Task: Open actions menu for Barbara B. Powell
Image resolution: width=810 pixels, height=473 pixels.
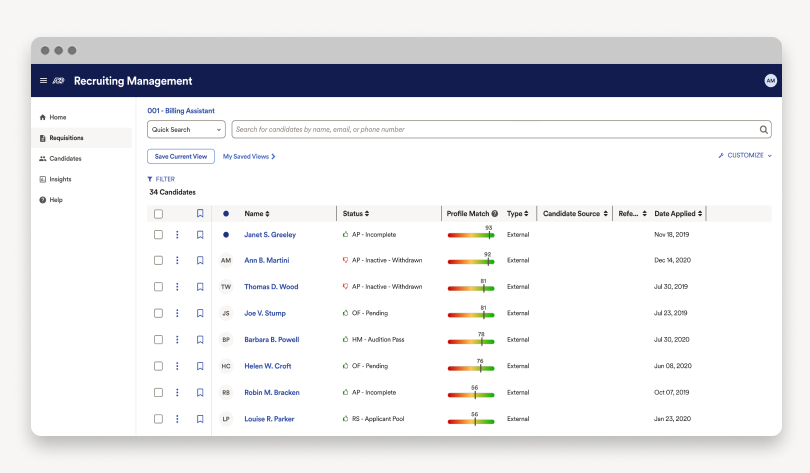Action: 177,339
